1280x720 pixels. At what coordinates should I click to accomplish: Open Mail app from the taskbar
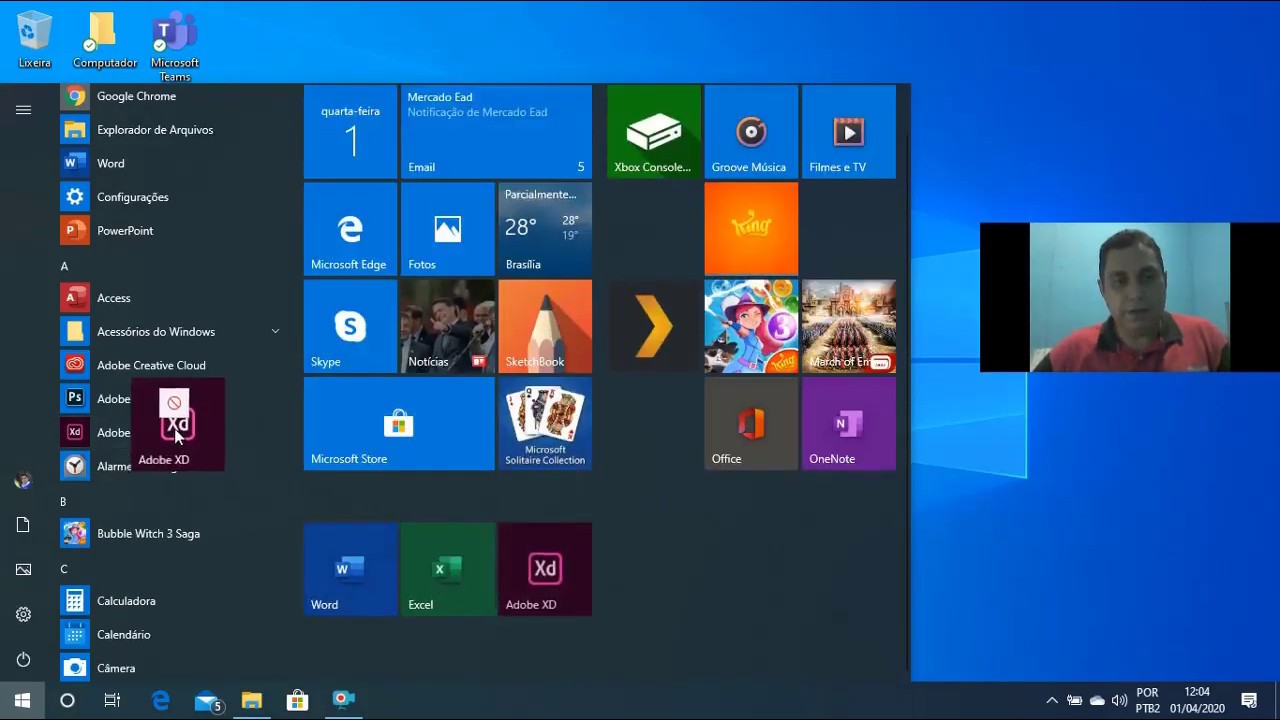(207, 701)
